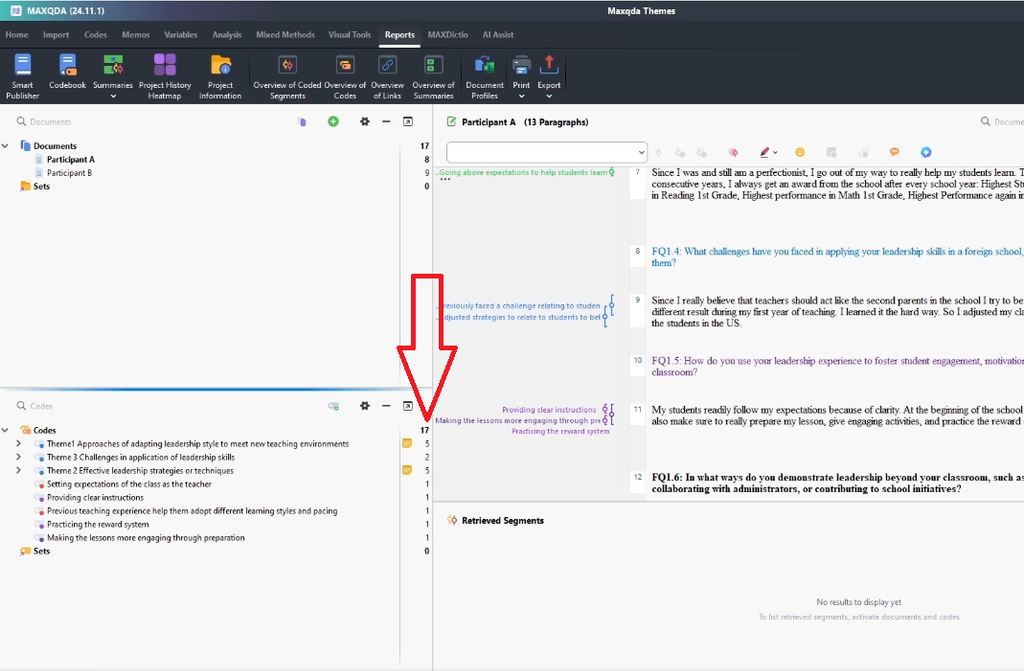The width and height of the screenshot is (1024, 671).
Task: Switch to the Visual Tools tab
Action: (349, 35)
